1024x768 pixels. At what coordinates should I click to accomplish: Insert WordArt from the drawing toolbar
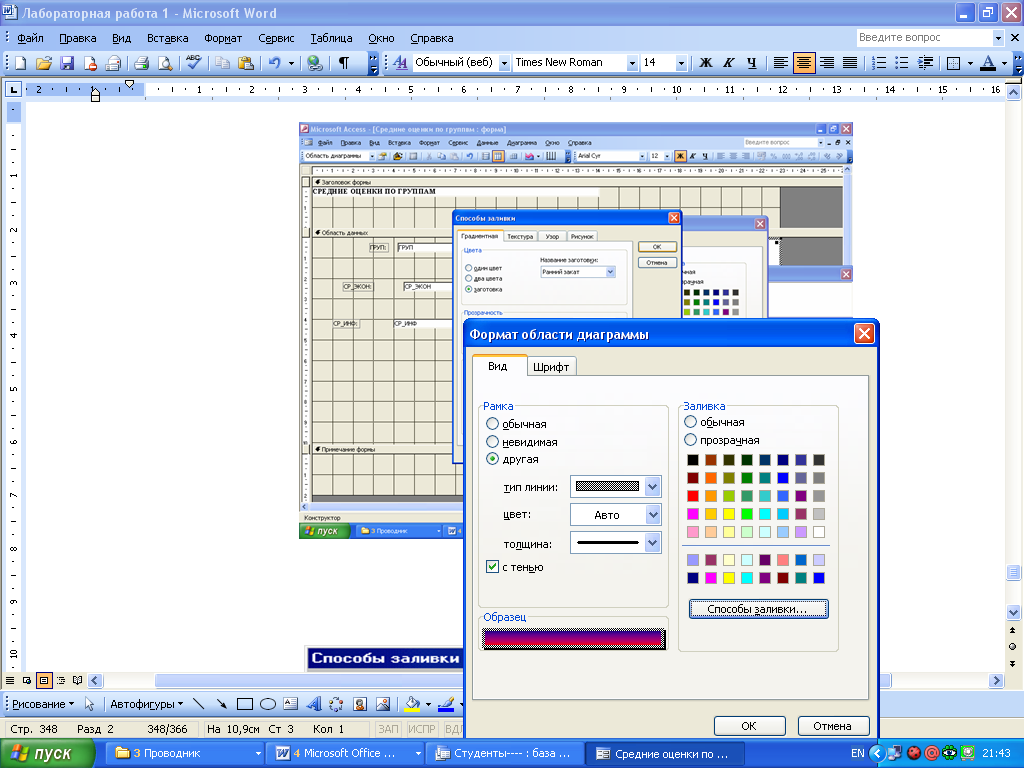point(314,704)
